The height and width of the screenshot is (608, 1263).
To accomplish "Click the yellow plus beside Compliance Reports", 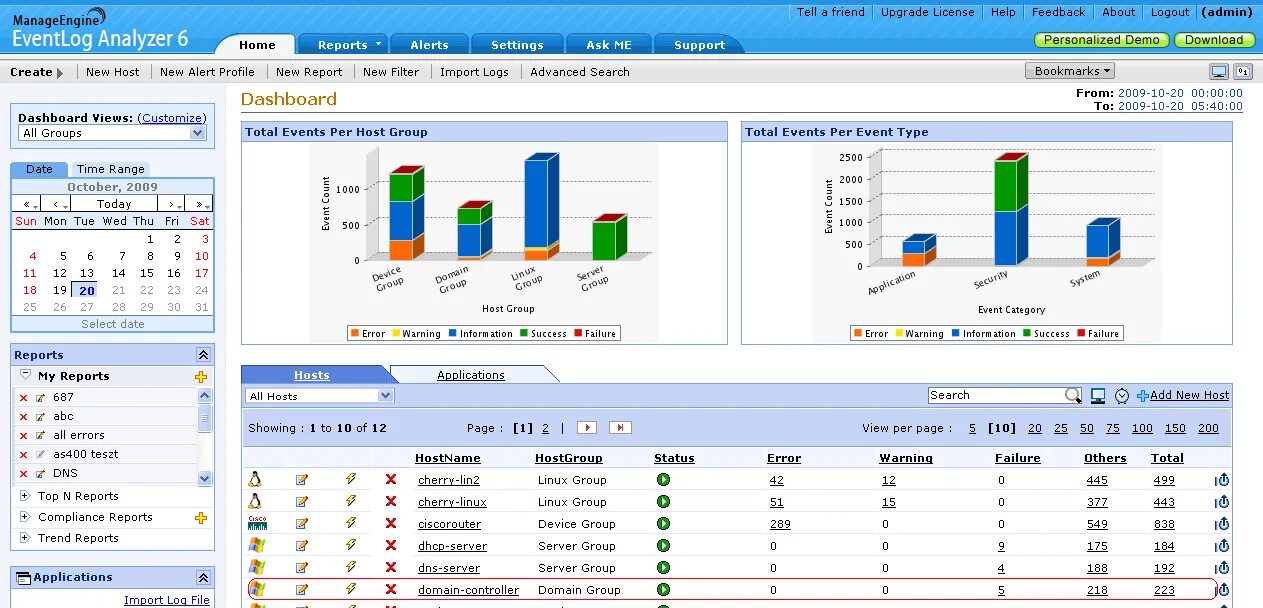I will pos(201,518).
